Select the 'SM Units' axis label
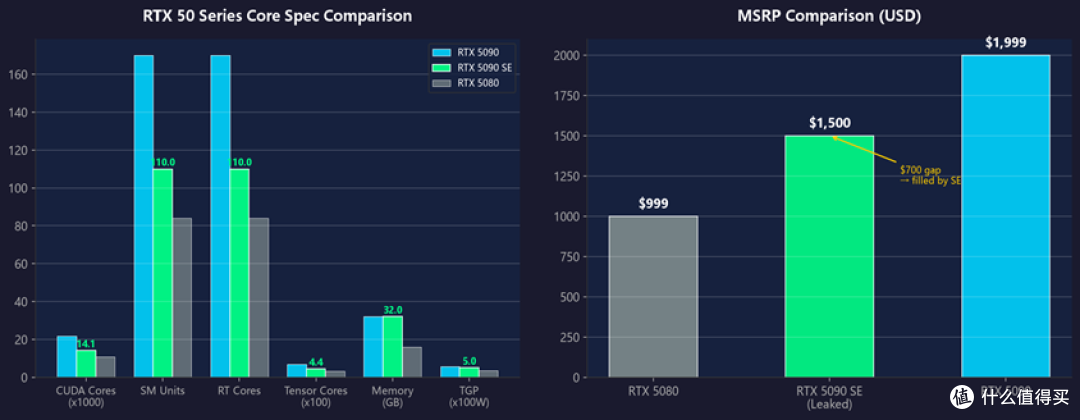The width and height of the screenshot is (1080, 420). (x=163, y=391)
